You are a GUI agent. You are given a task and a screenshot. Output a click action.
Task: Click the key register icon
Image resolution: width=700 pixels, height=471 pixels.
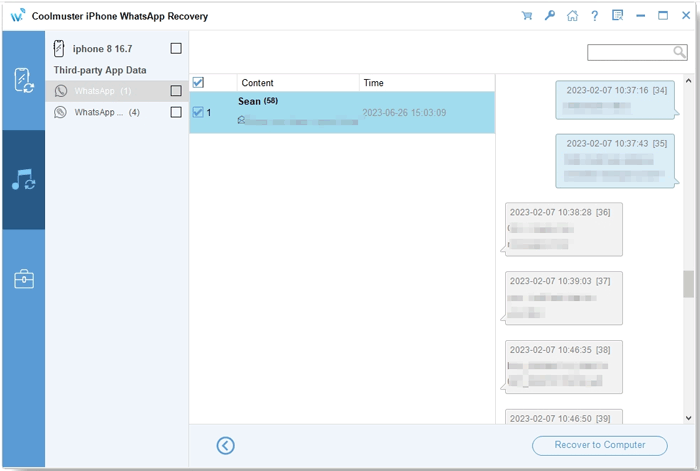click(550, 16)
